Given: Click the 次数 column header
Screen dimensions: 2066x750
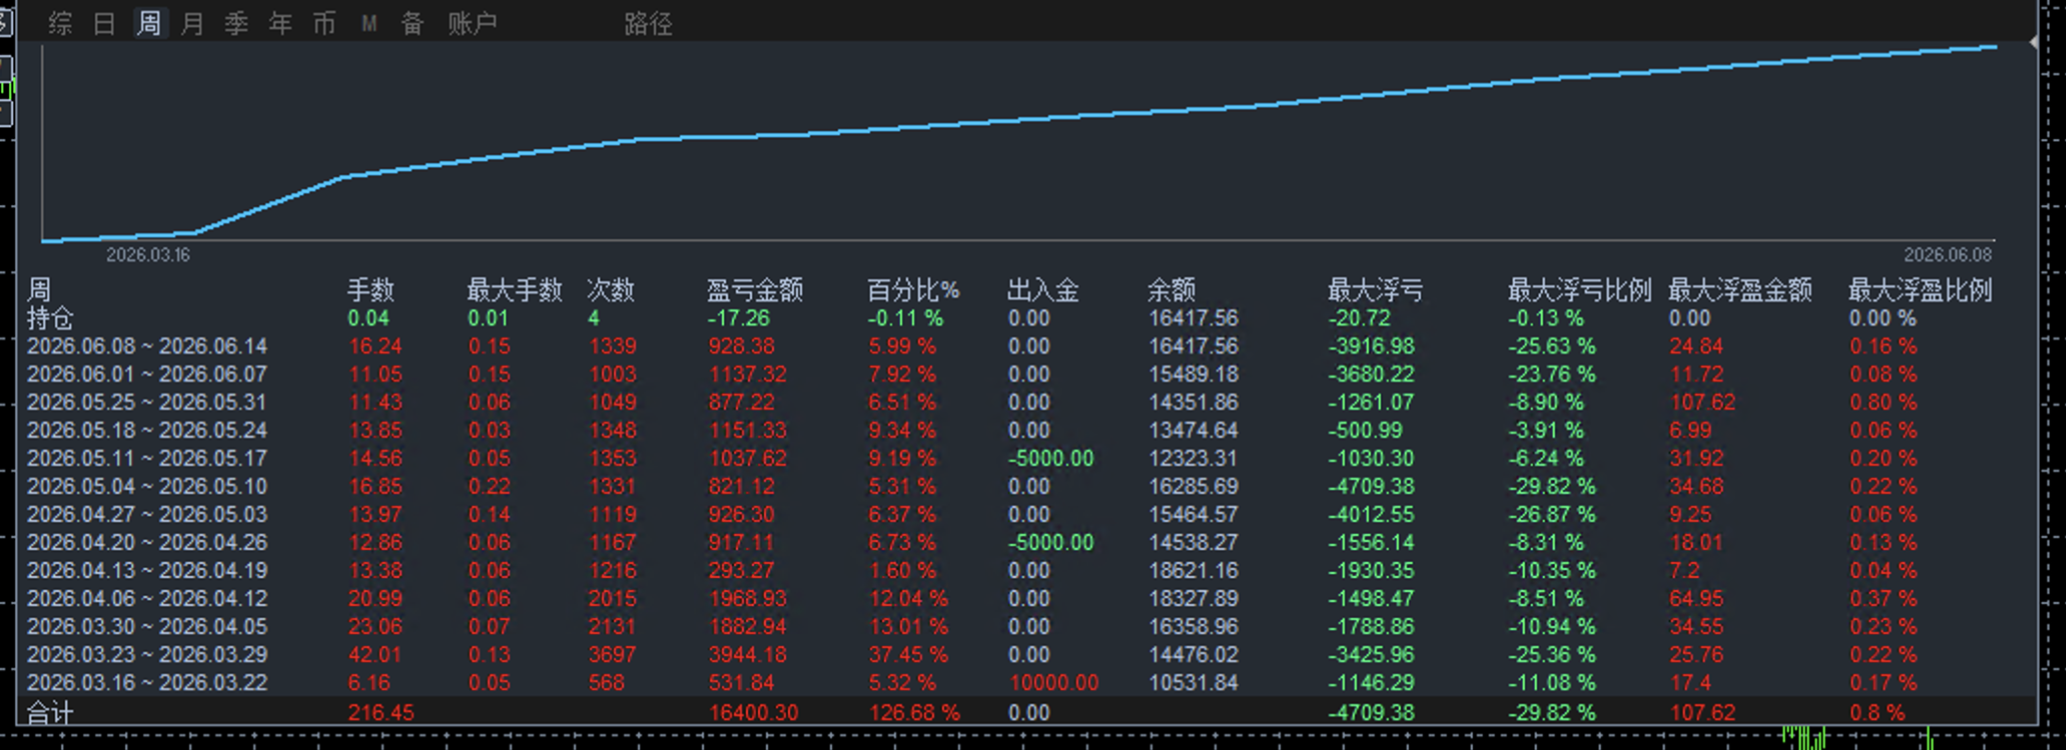Looking at the screenshot, I should point(610,290).
